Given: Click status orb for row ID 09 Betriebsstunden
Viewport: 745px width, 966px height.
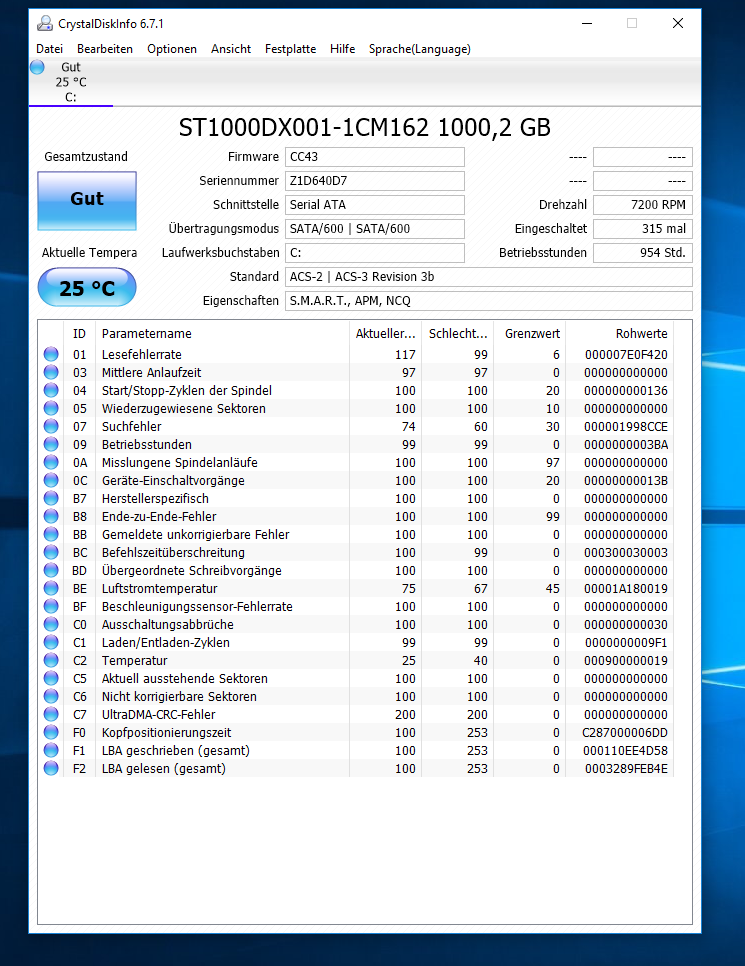Looking at the screenshot, I should tap(51, 444).
